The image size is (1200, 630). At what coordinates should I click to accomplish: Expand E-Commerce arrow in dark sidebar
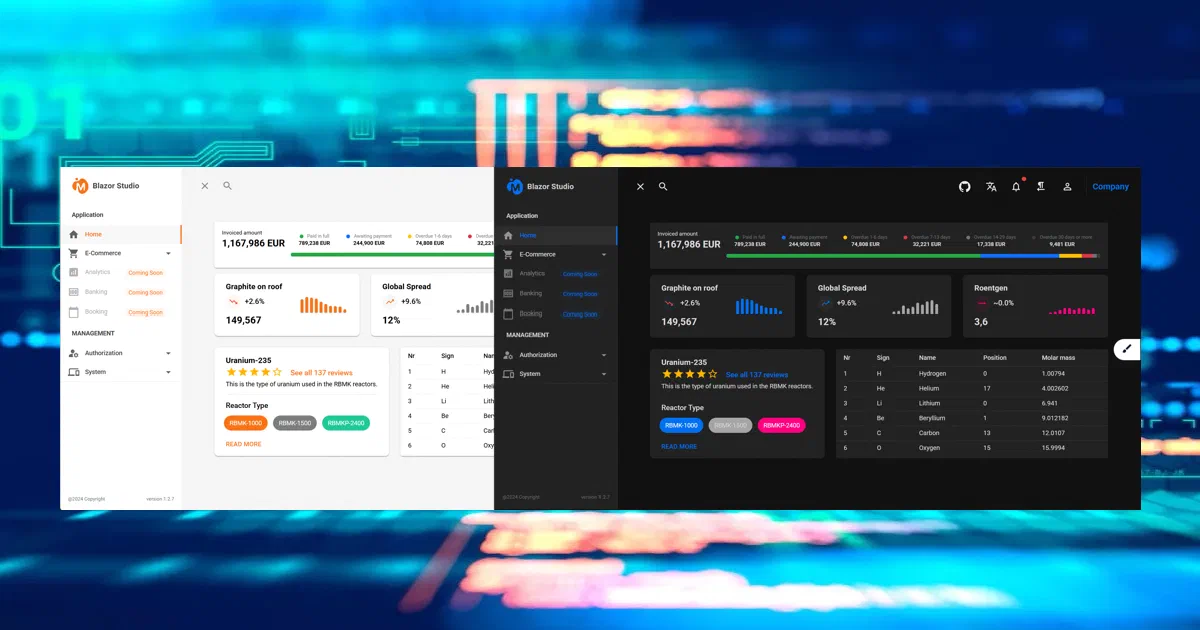(x=604, y=255)
